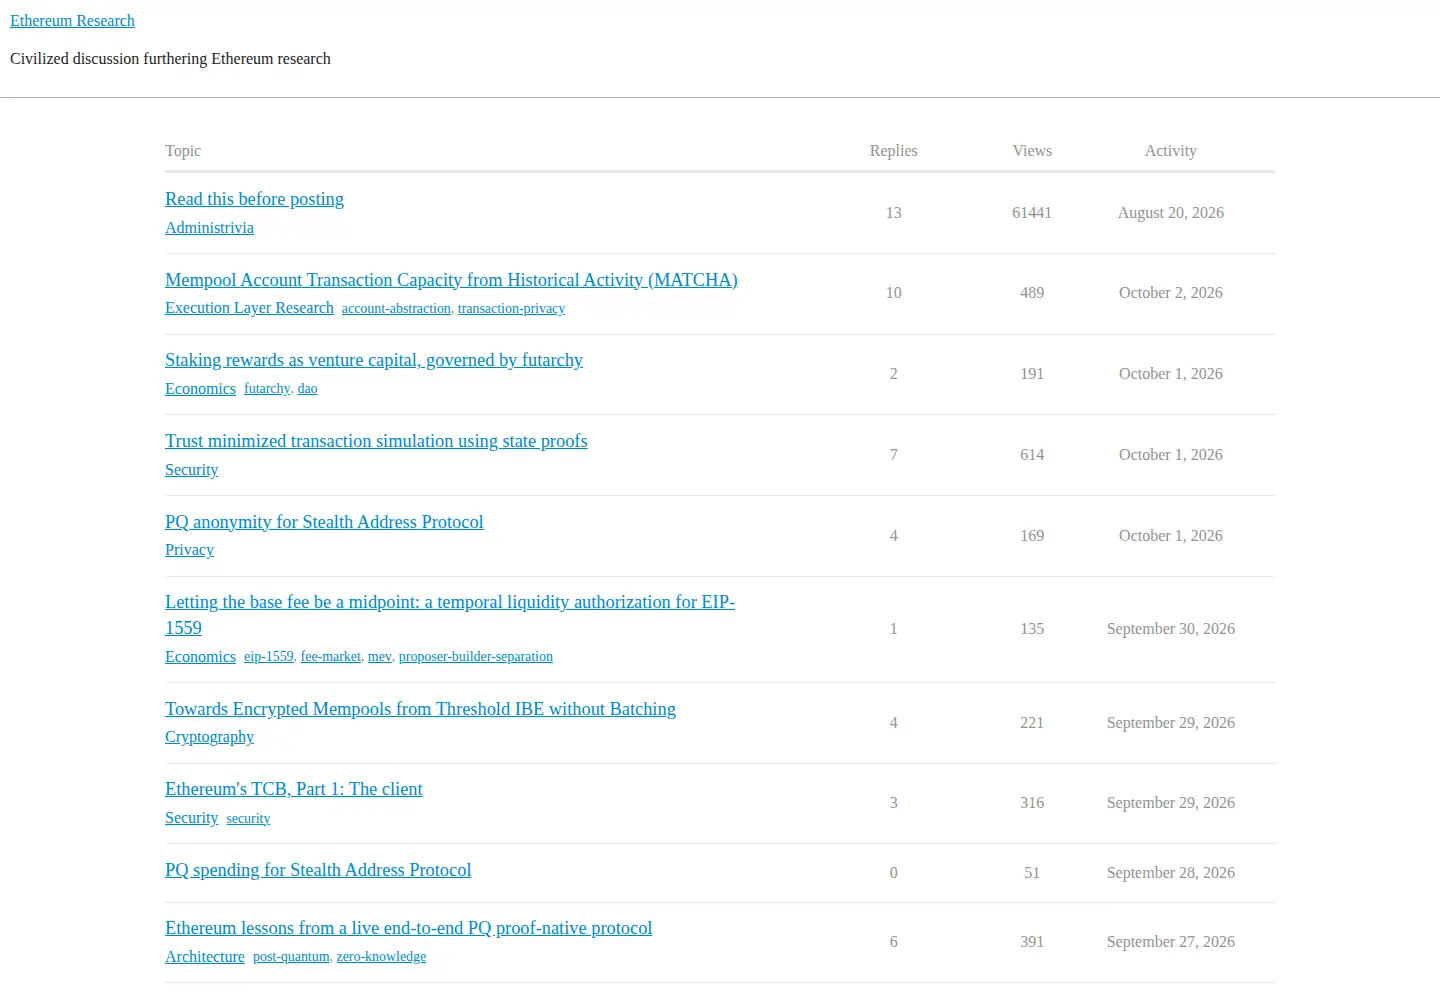Open "Ethereum's TCB, Part 1" topic
This screenshot has height=1000, width=1440.
[x=293, y=789]
